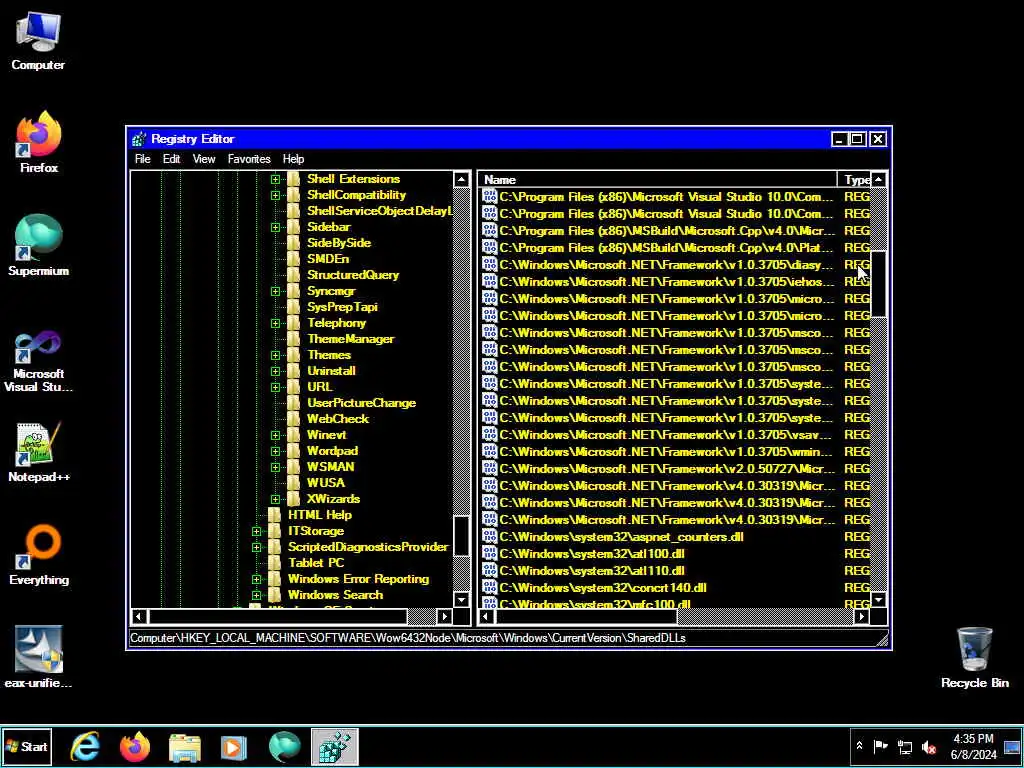Open the View menu

[204, 159]
